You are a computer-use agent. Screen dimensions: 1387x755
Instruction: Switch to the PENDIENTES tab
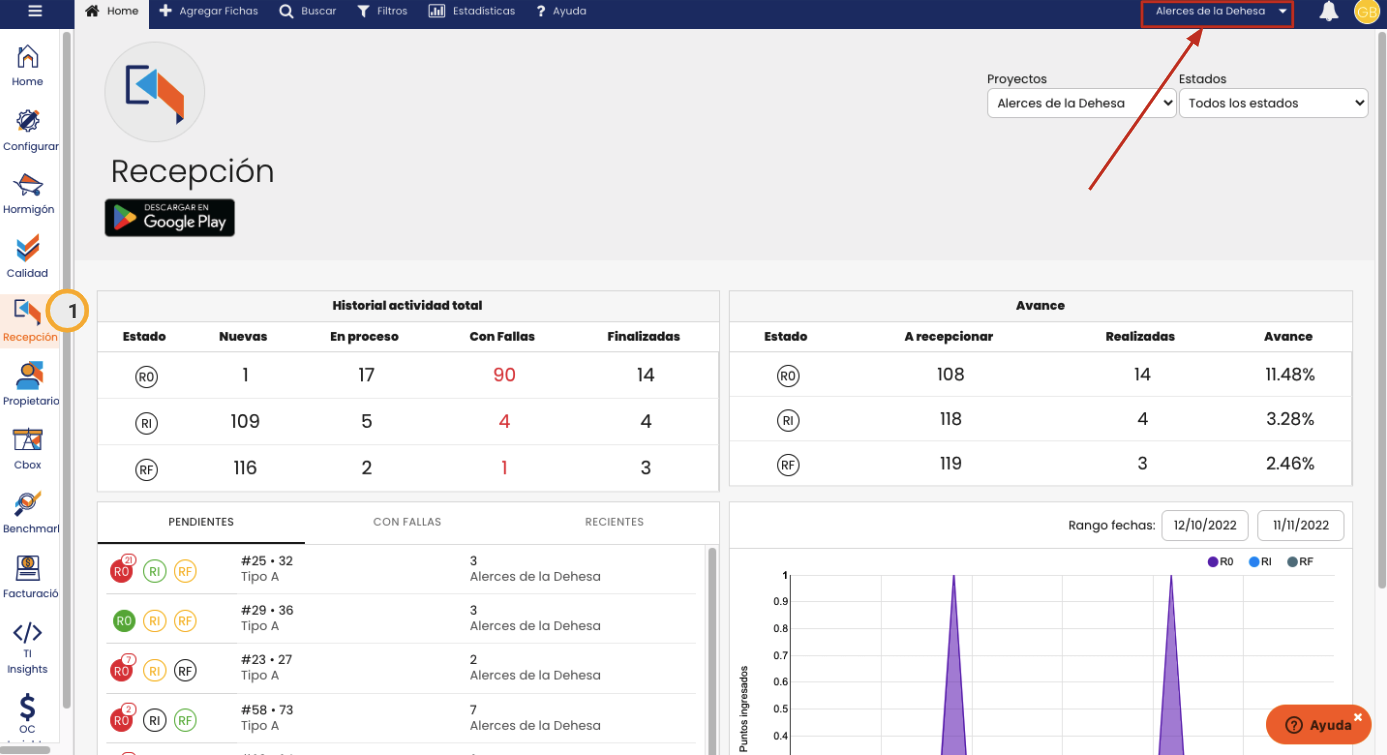point(201,522)
